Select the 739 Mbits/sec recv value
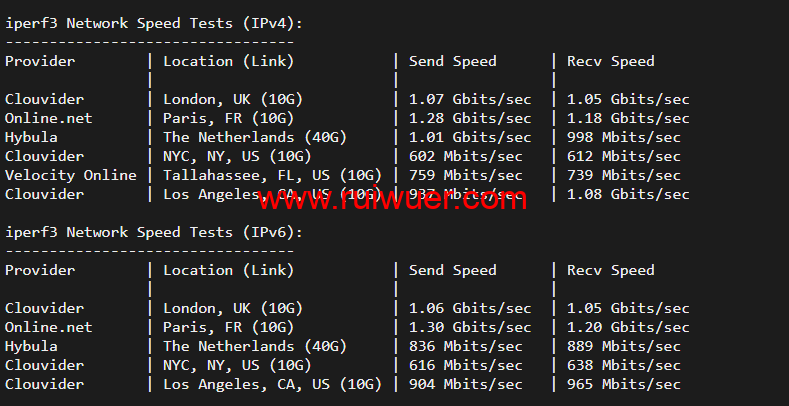 [624, 175]
